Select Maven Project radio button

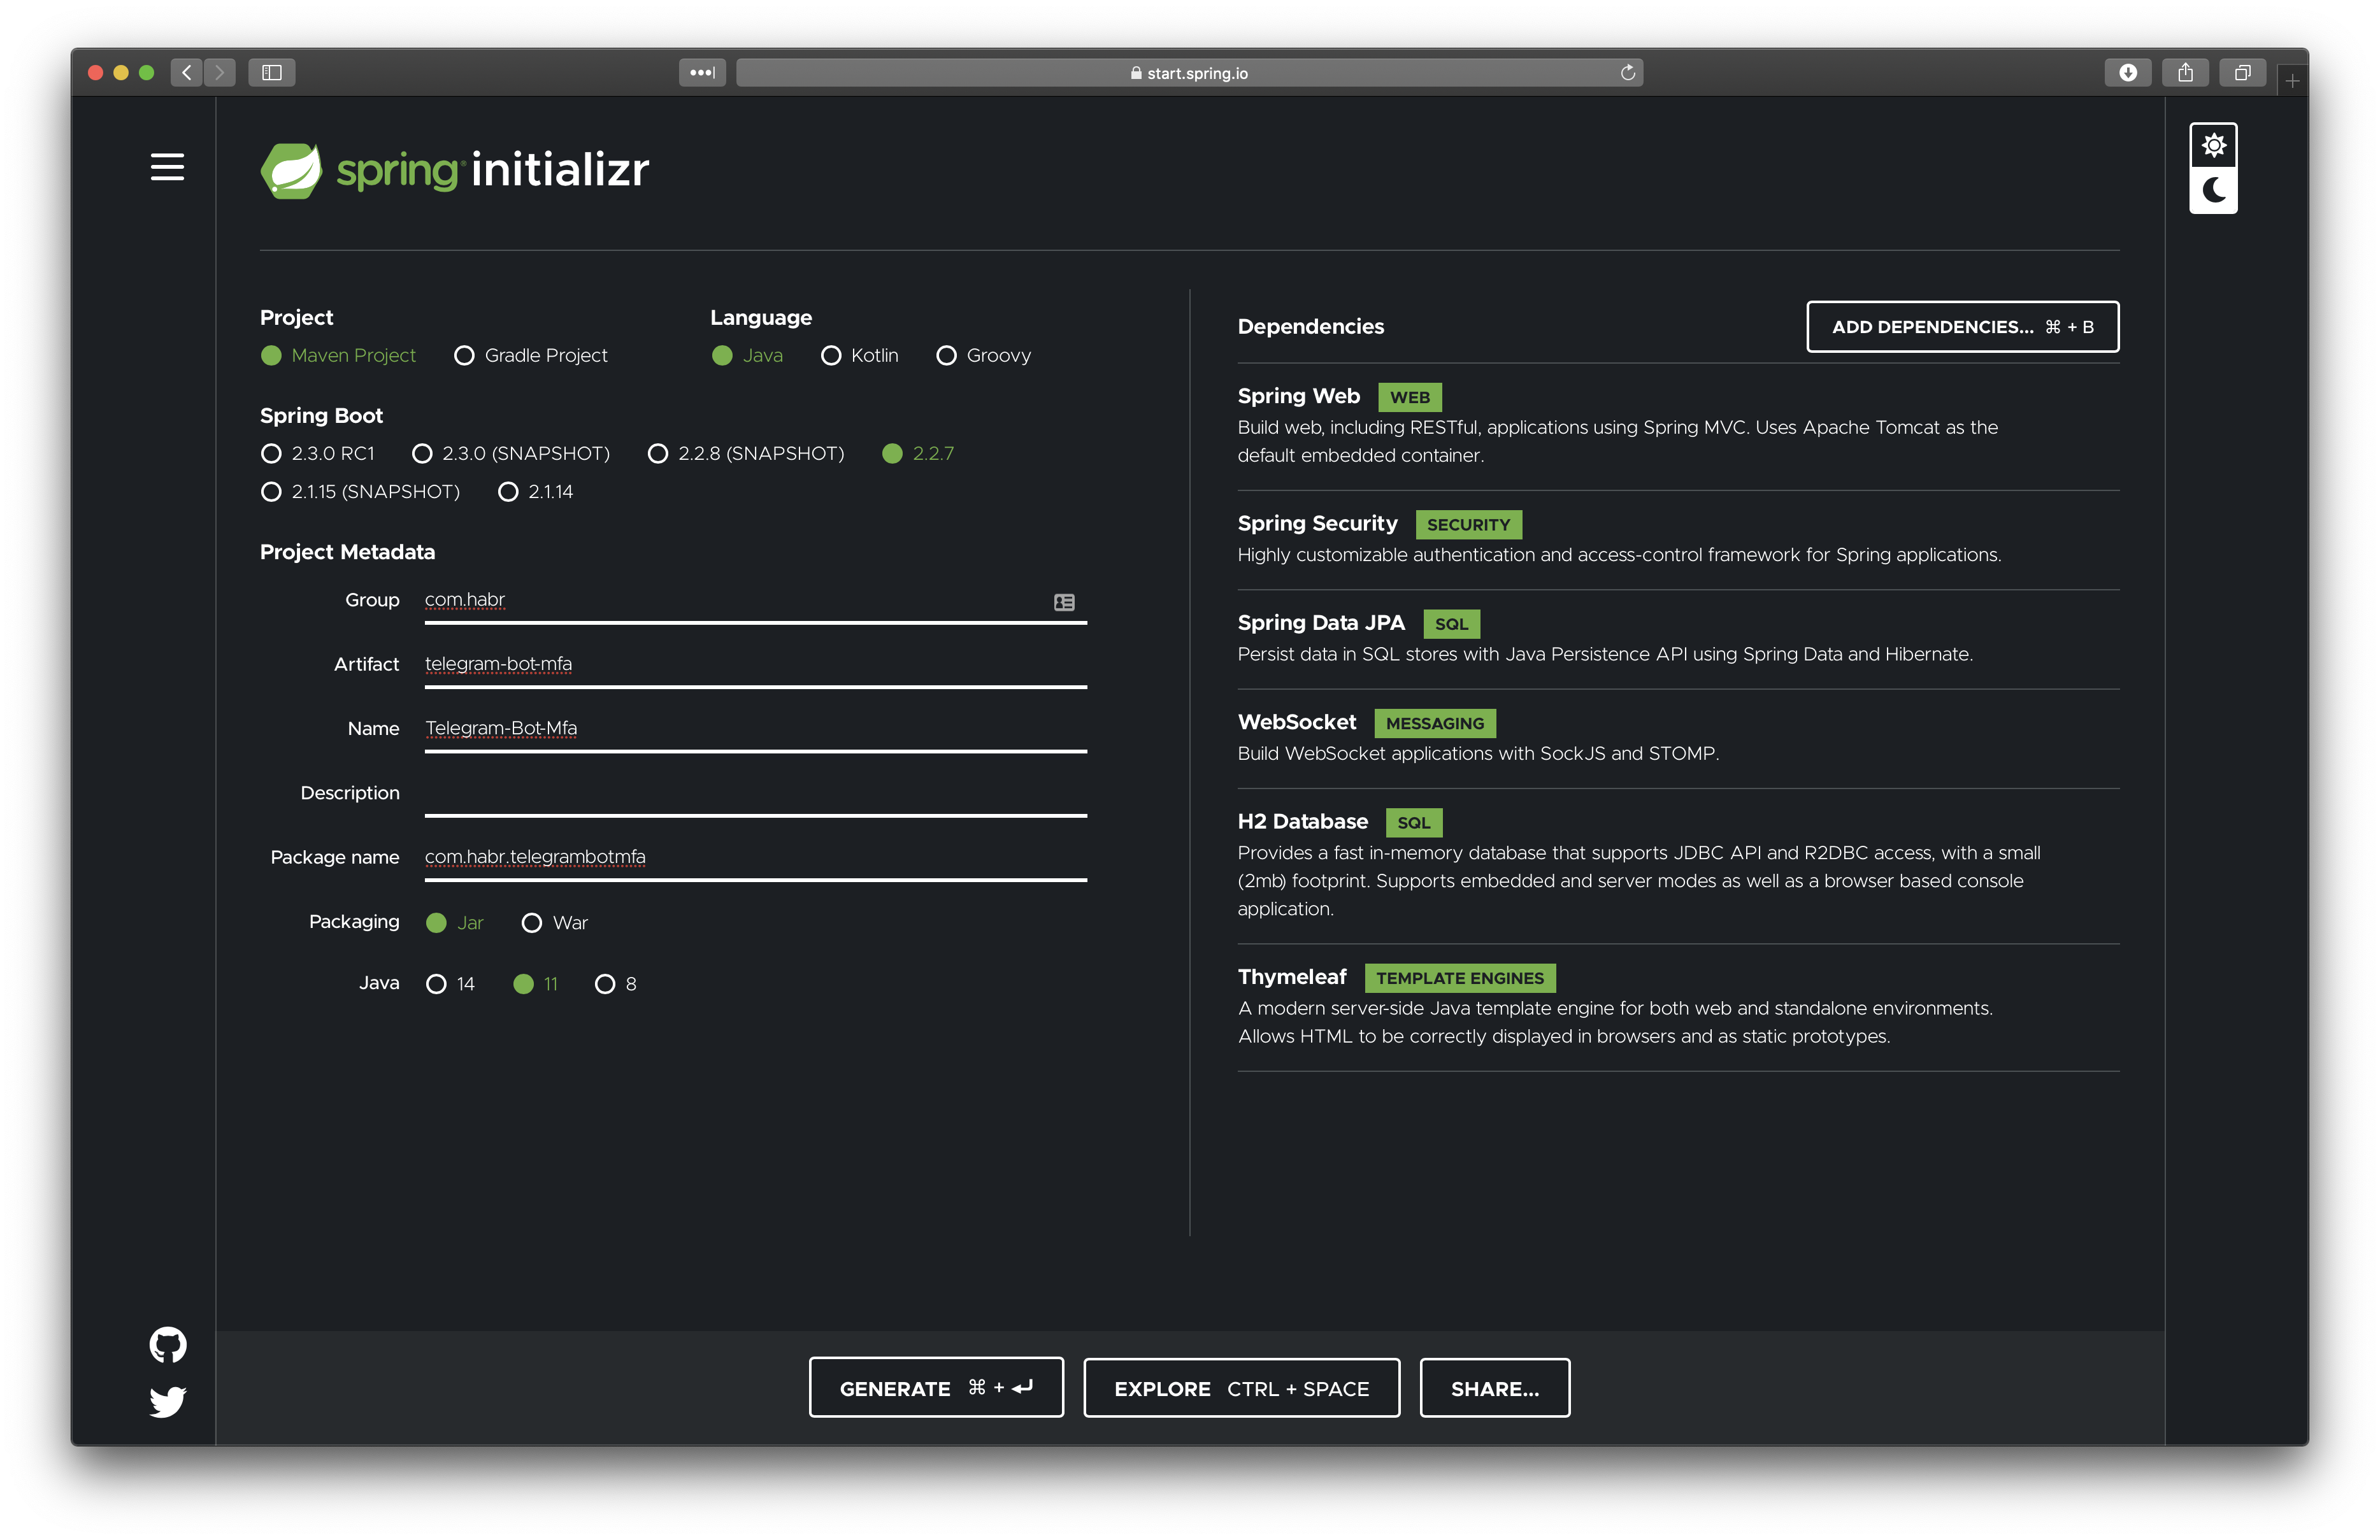pos(338,355)
